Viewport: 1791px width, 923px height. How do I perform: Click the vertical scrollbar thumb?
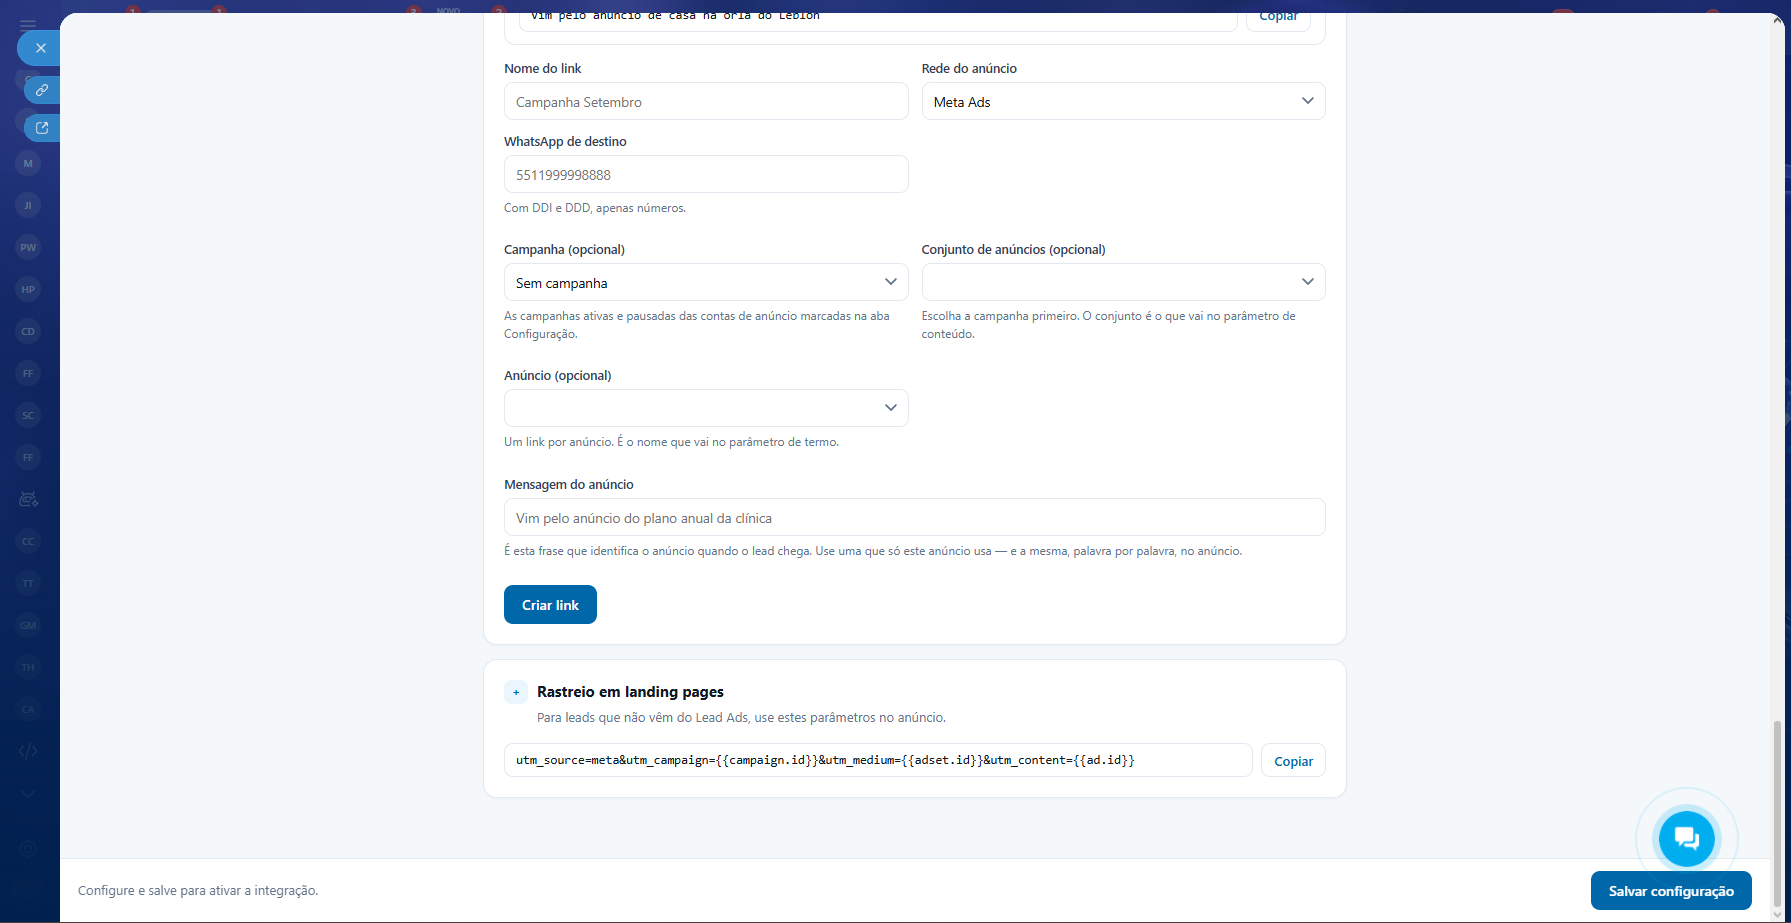pyautogui.click(x=1777, y=812)
